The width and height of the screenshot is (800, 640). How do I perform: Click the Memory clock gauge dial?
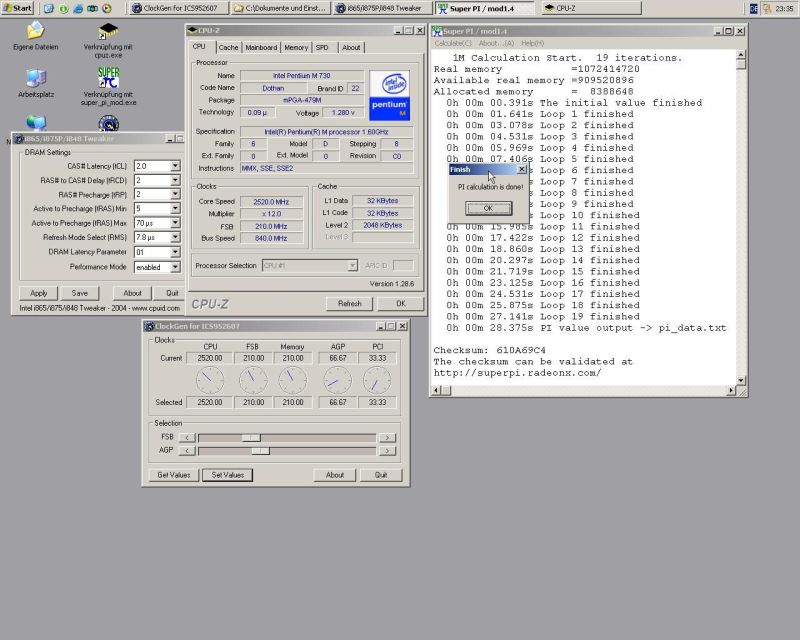[293, 380]
